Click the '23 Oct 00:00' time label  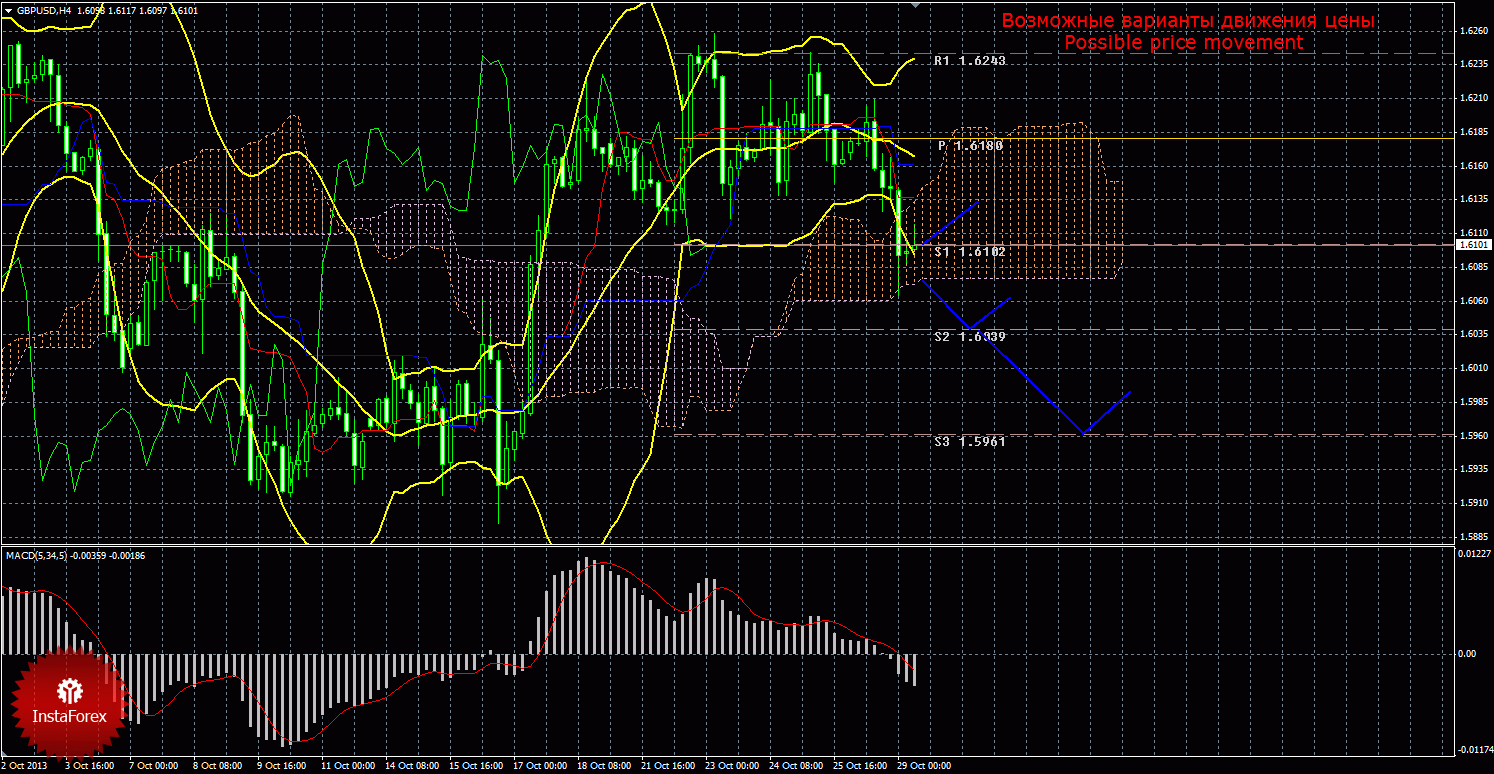pos(732,766)
